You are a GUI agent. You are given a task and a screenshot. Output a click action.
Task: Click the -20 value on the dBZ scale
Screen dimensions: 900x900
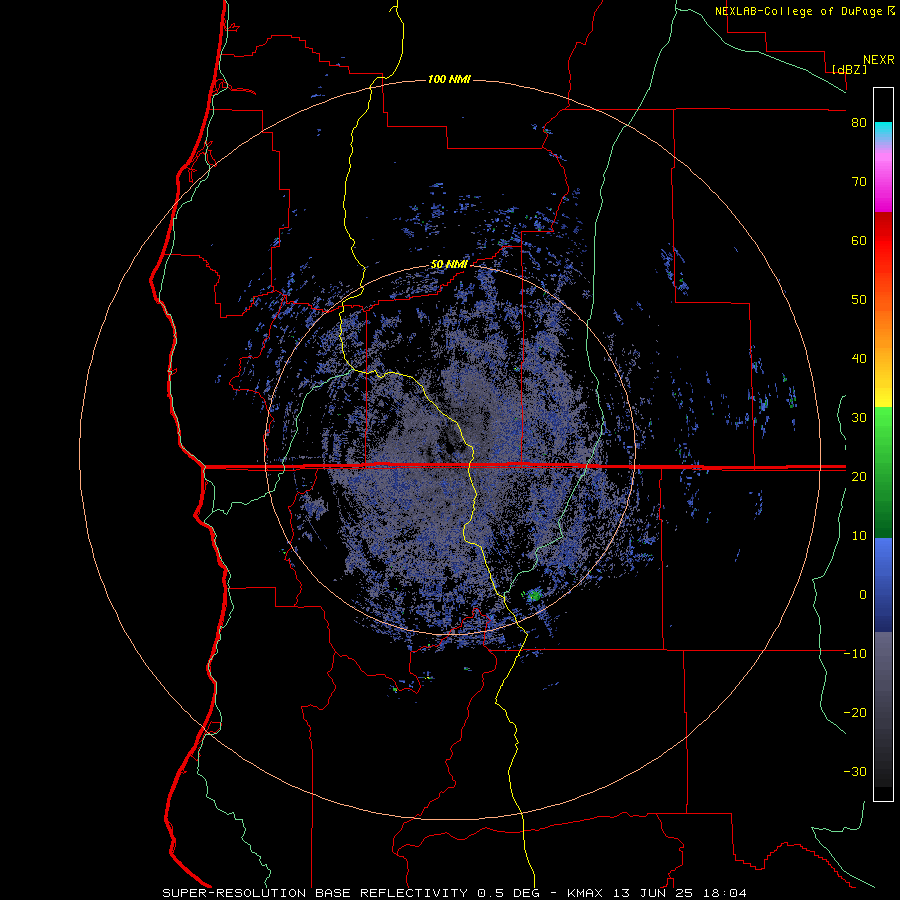point(855,712)
